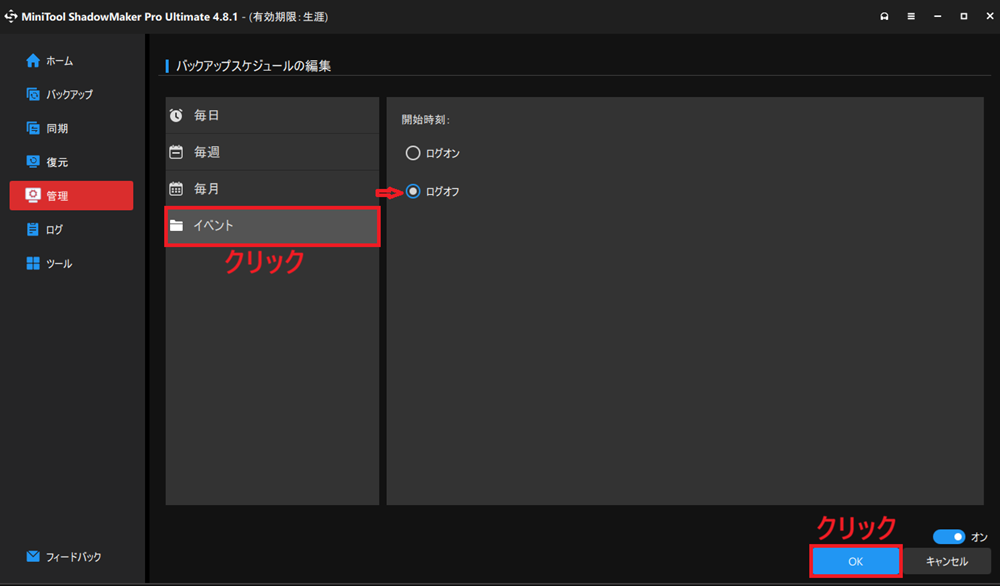The width and height of the screenshot is (1000, 586).
Task: Click the Backup (バックアップ) sidebar icon
Action: (33, 94)
